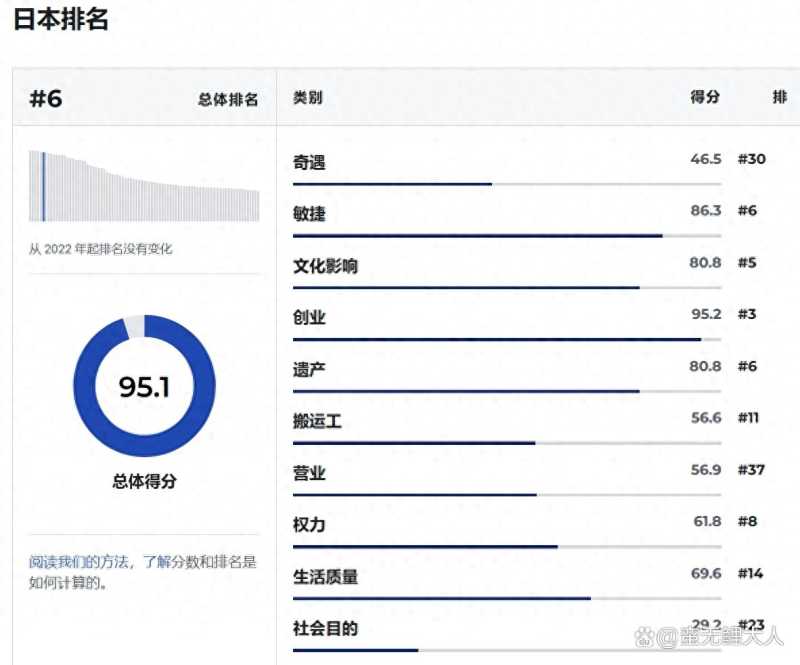Click the 95.1 overall score donut chart
The image size is (800, 665).
click(x=144, y=386)
